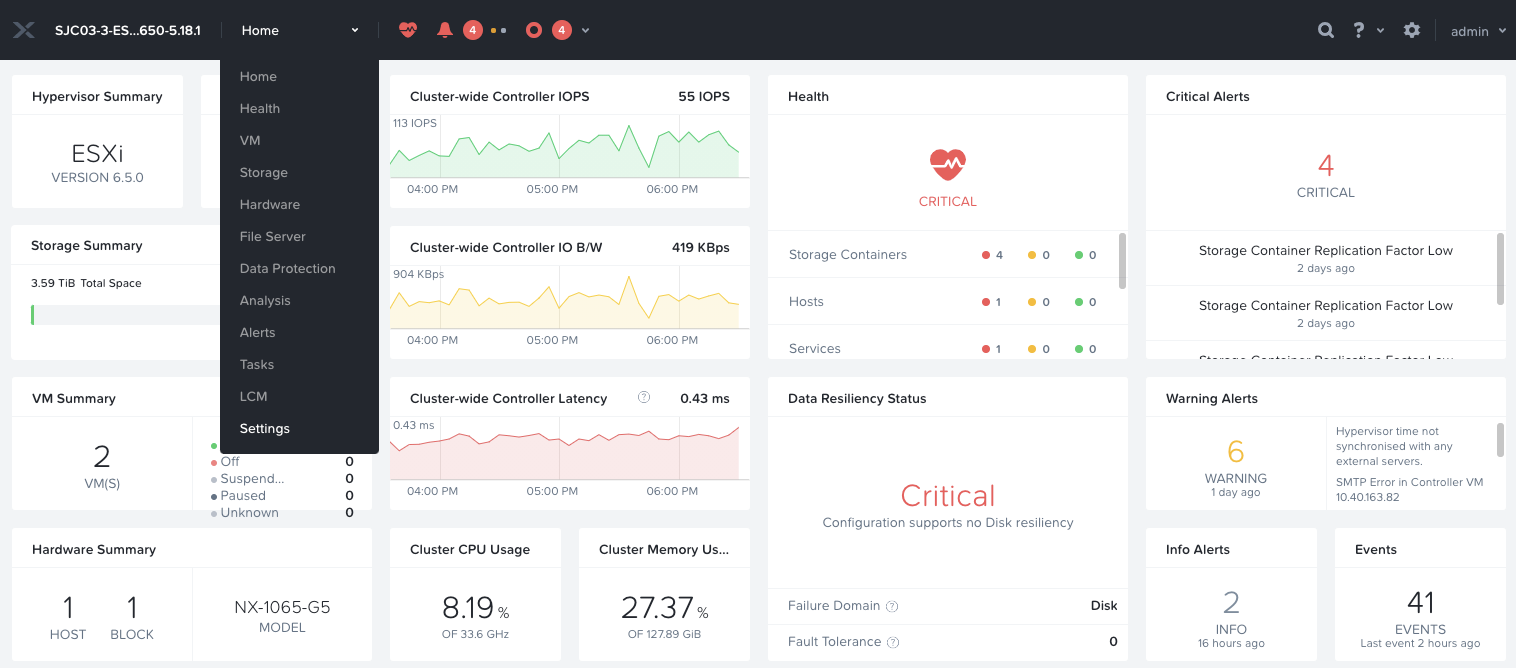
Task: Open the admin user dropdown
Action: pos(1479,31)
